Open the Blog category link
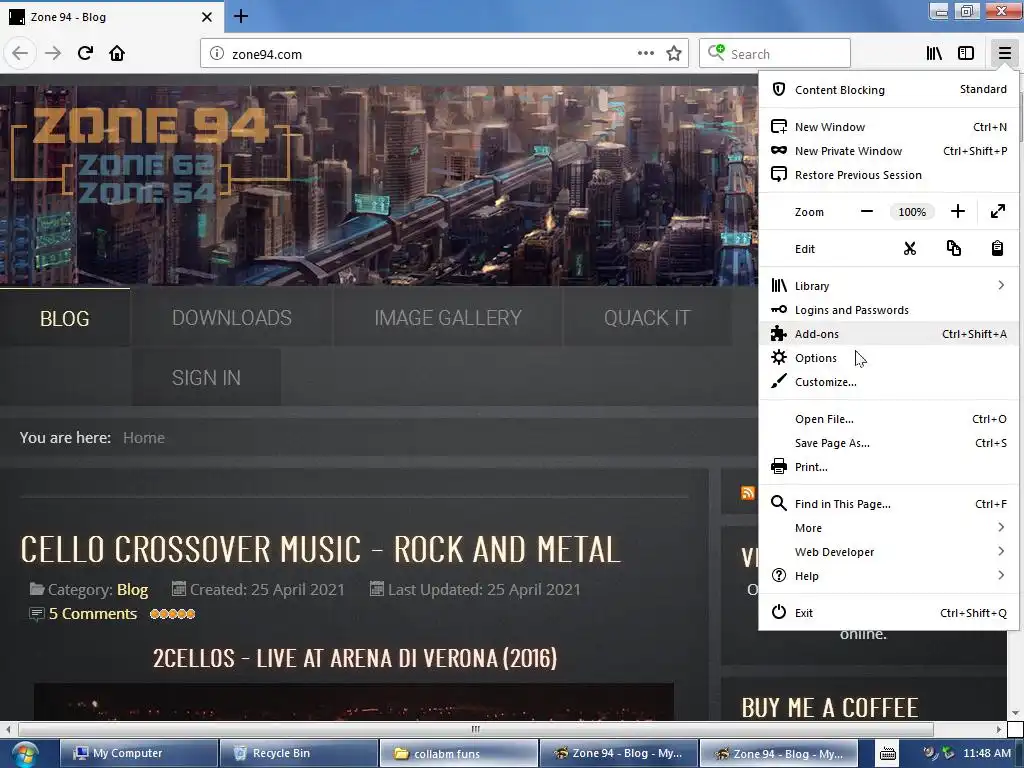 (x=133, y=590)
